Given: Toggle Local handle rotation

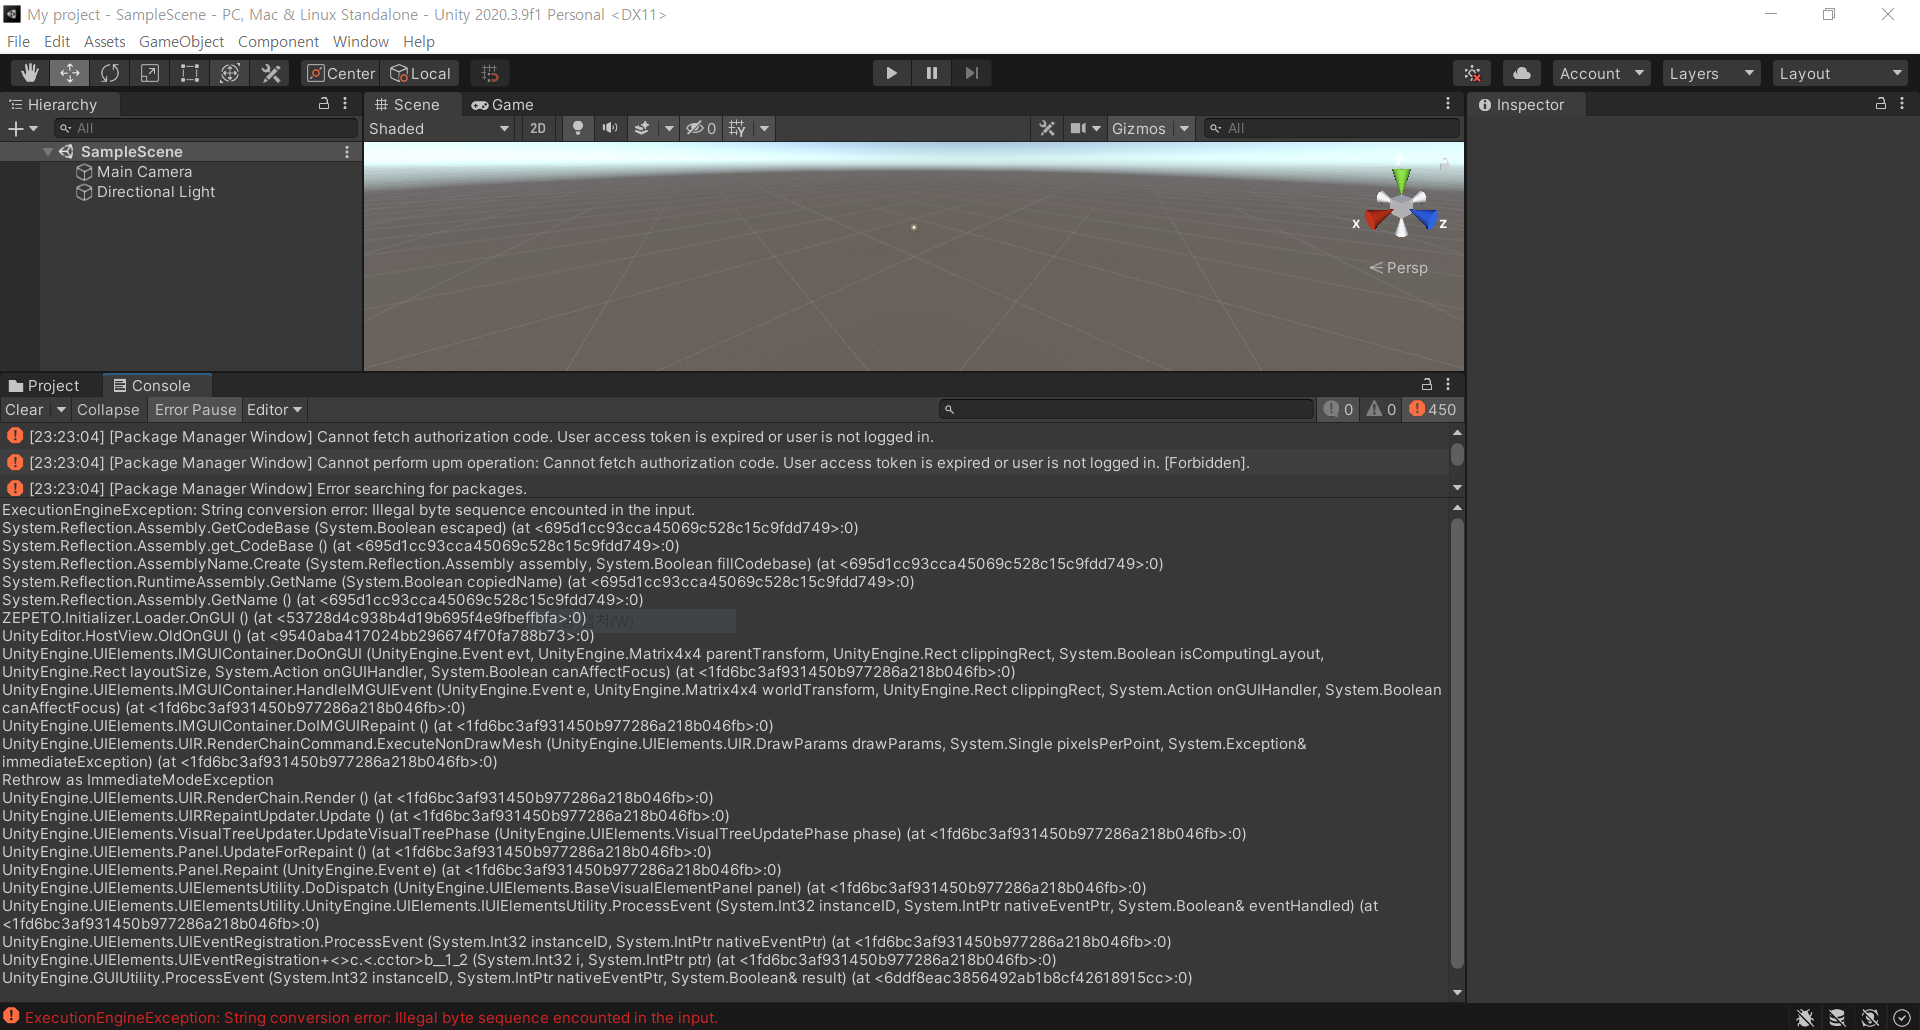Looking at the screenshot, I should coord(421,73).
